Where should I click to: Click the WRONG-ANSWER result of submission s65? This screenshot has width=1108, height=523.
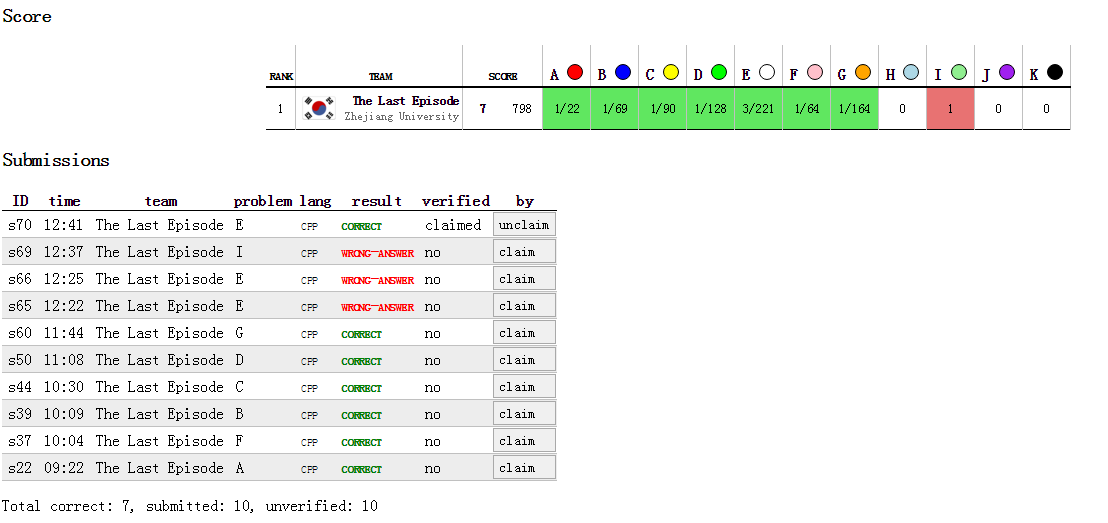(x=377, y=307)
